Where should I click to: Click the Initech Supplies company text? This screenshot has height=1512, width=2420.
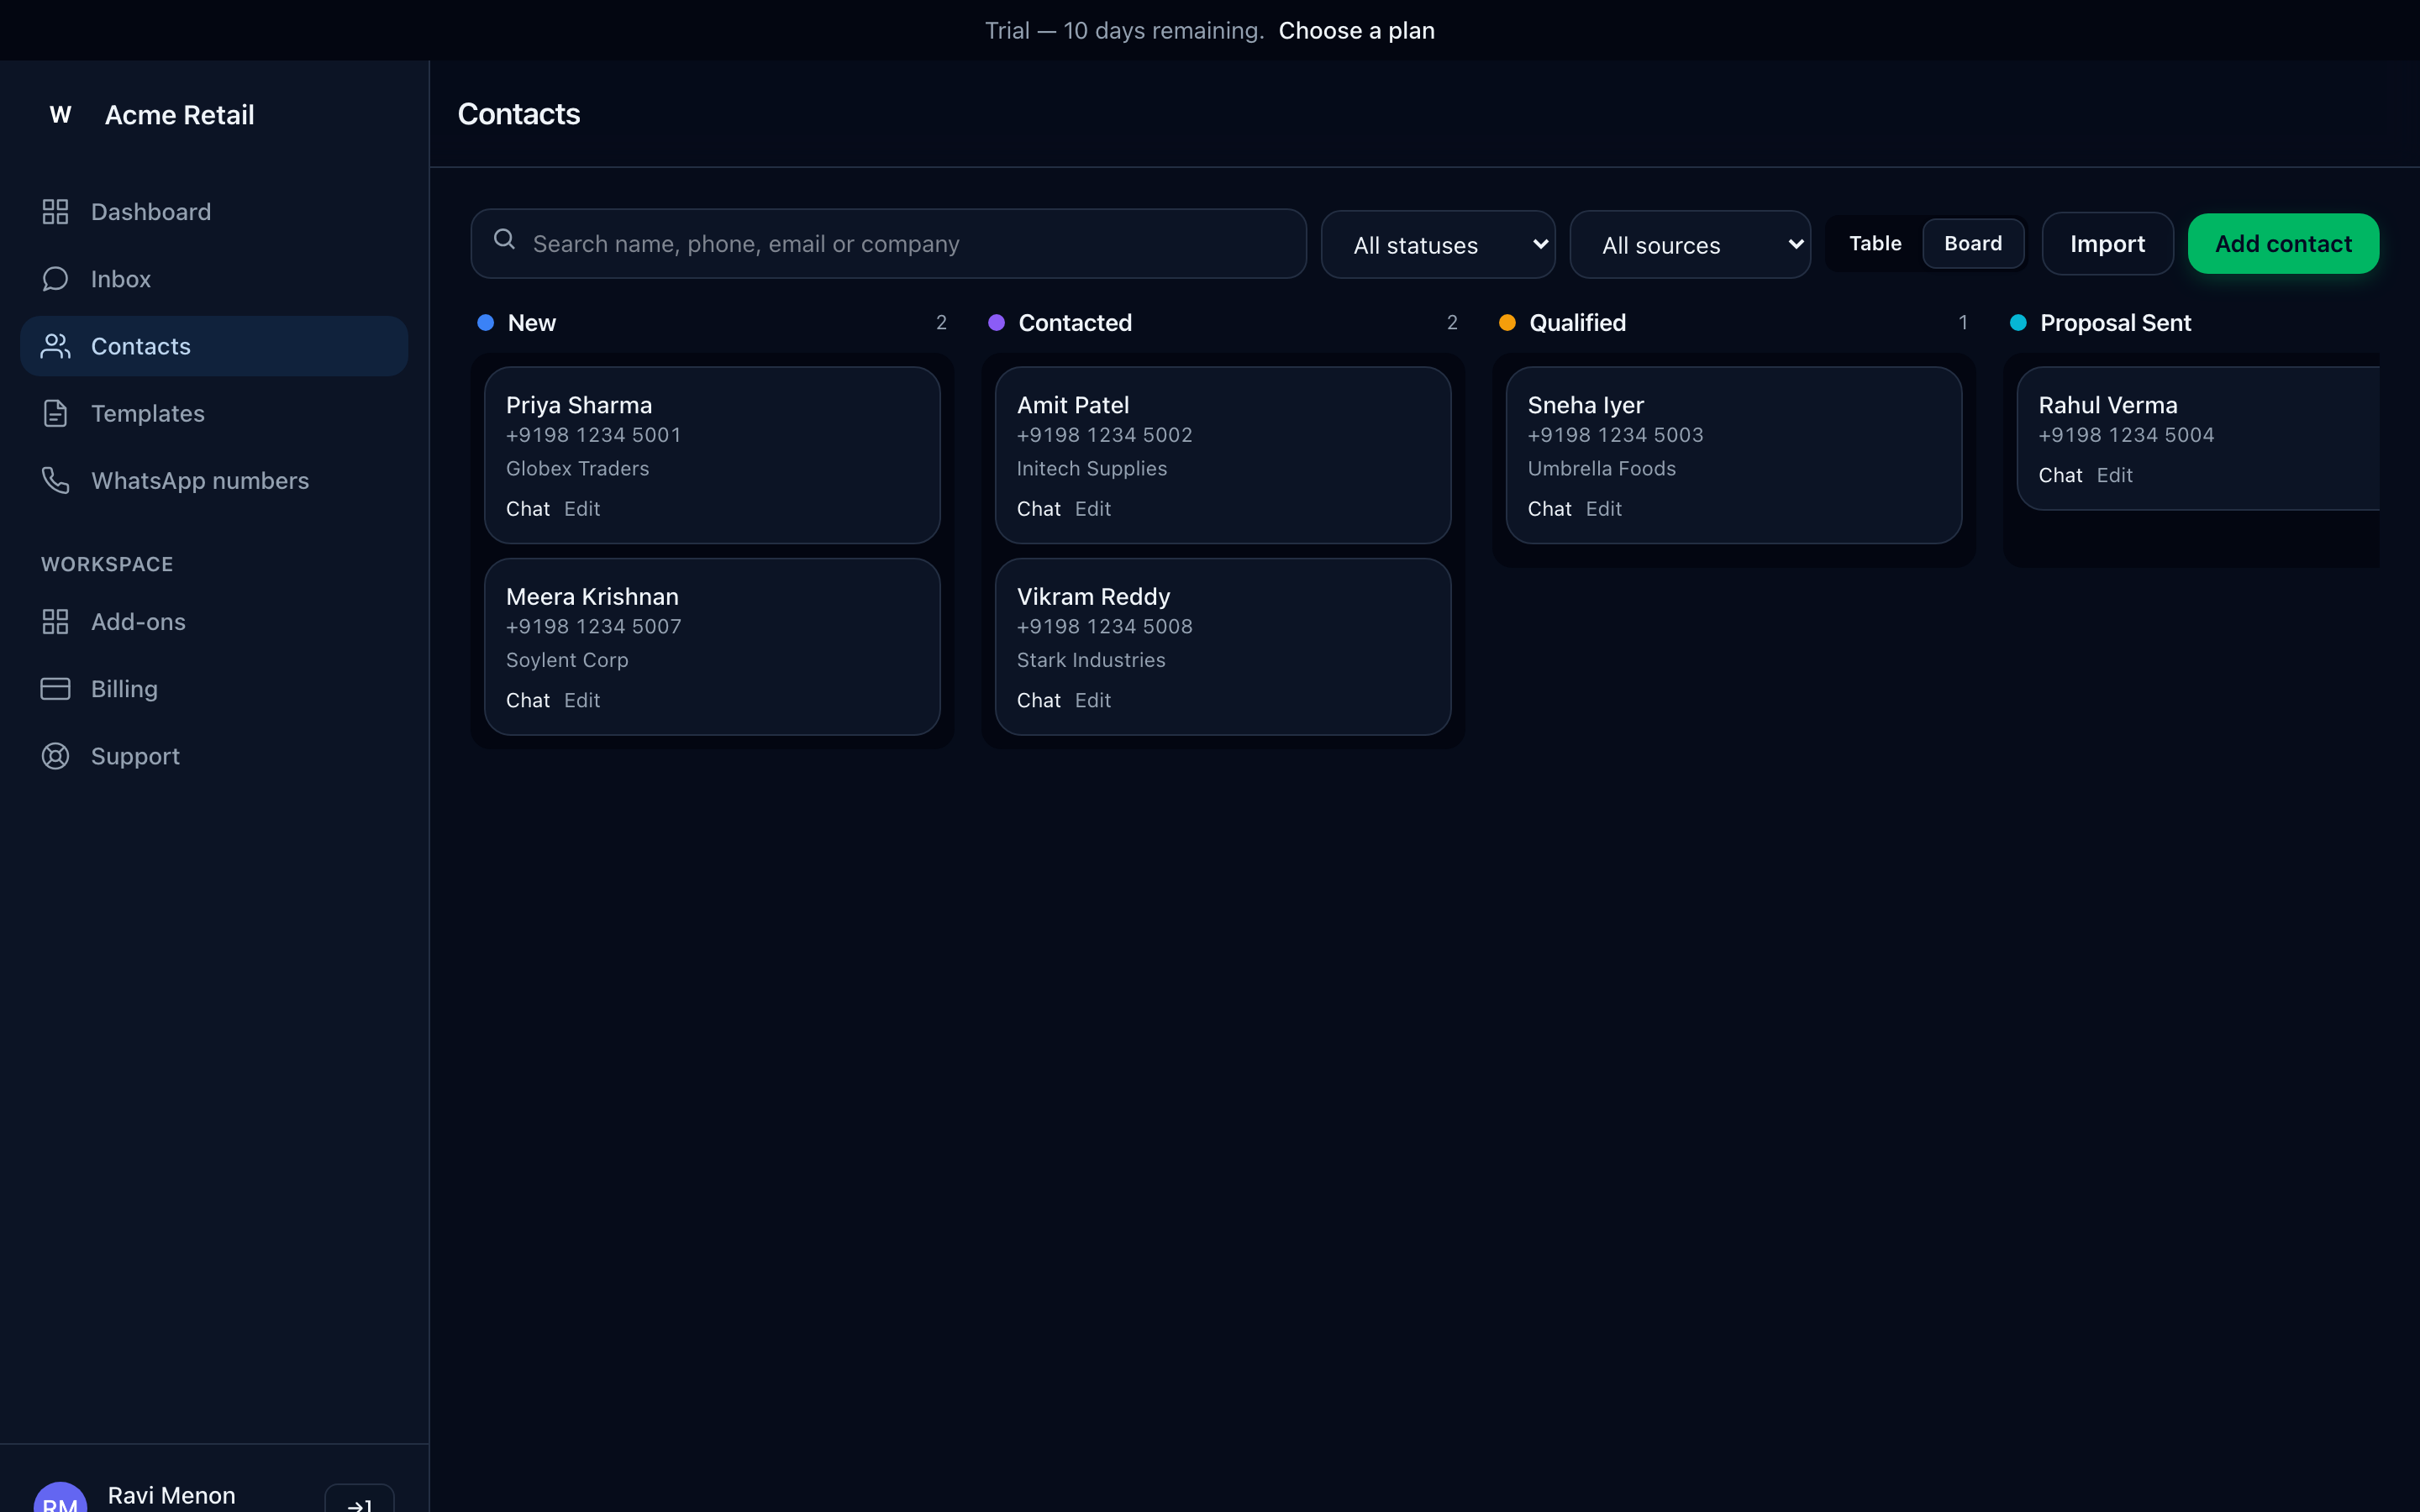pos(1091,469)
